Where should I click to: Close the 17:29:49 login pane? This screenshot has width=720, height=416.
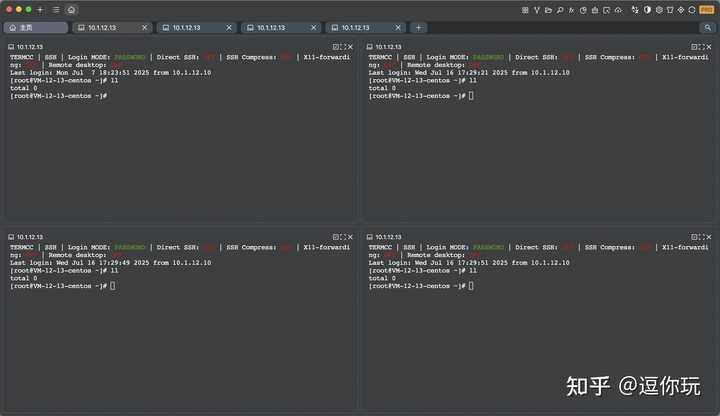coord(350,237)
